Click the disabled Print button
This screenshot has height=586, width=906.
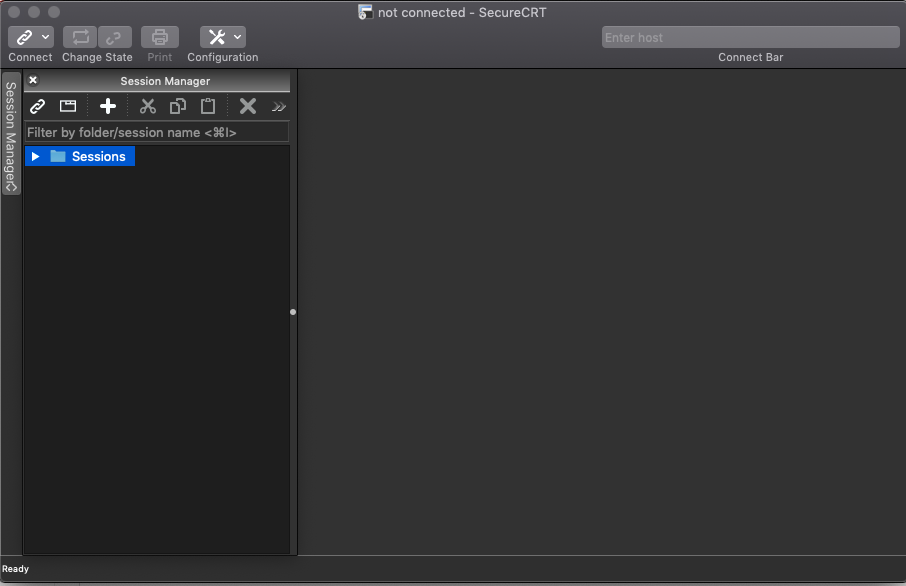[x=159, y=36]
